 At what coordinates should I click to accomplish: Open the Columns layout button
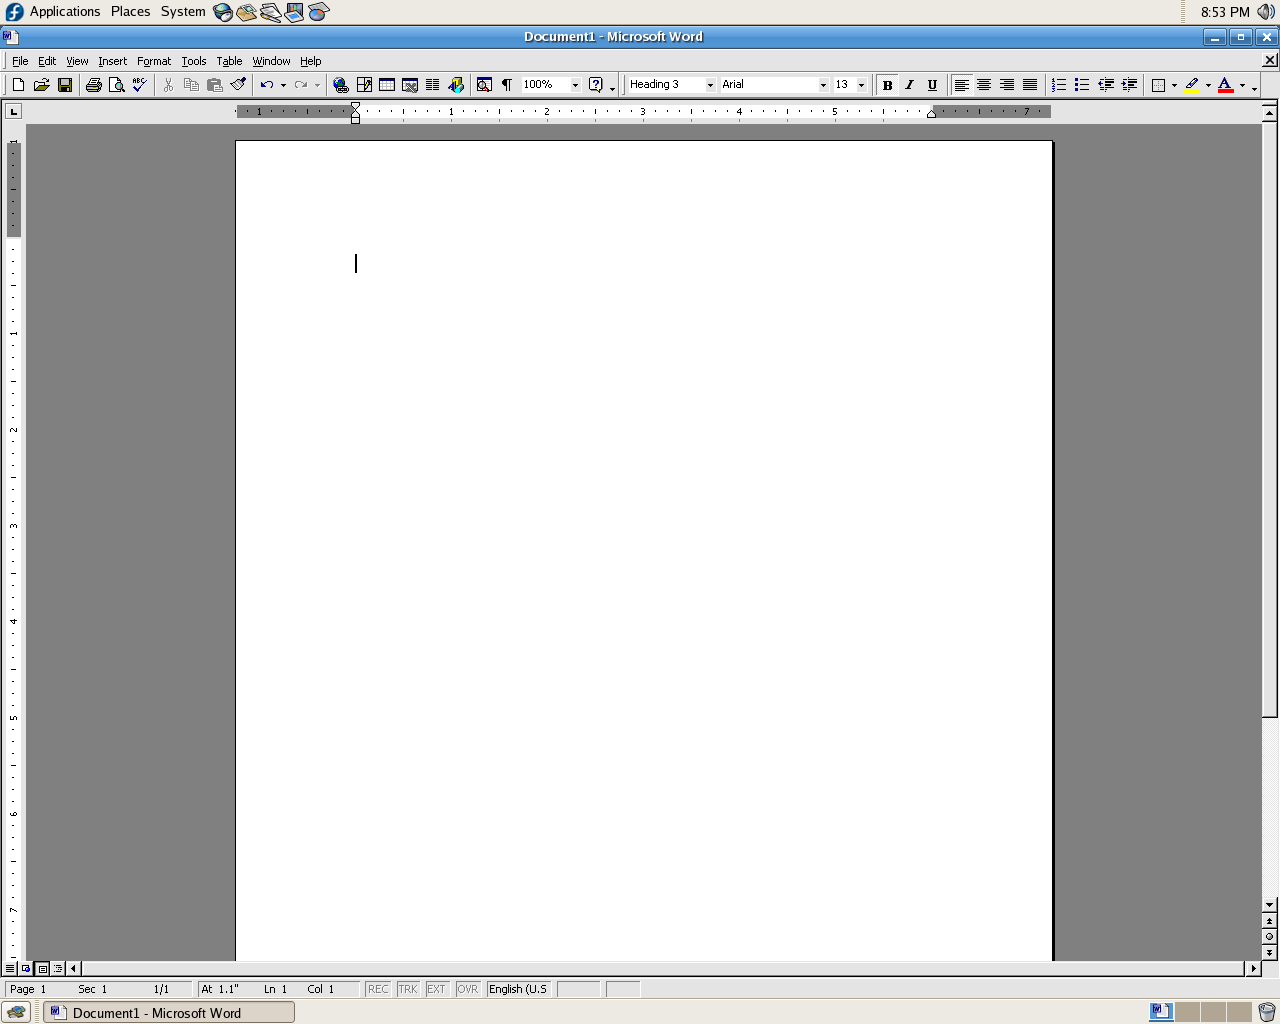click(433, 85)
